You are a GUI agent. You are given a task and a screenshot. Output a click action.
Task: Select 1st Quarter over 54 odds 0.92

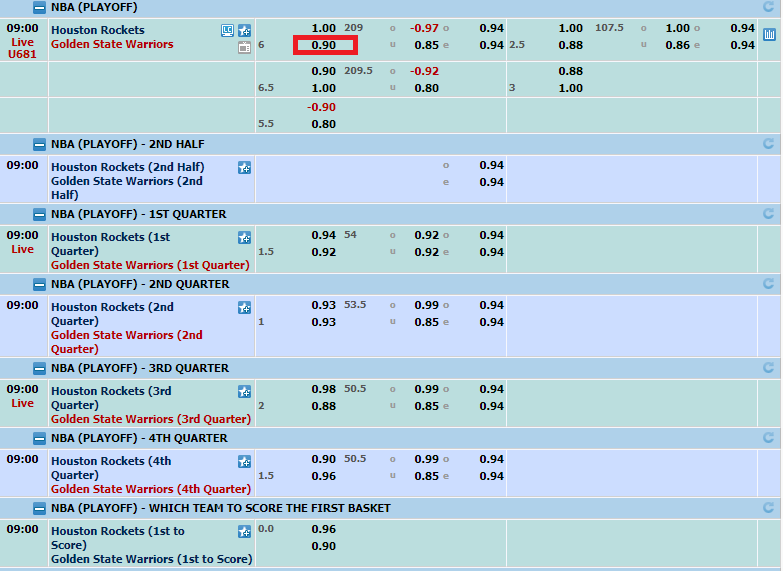426,235
